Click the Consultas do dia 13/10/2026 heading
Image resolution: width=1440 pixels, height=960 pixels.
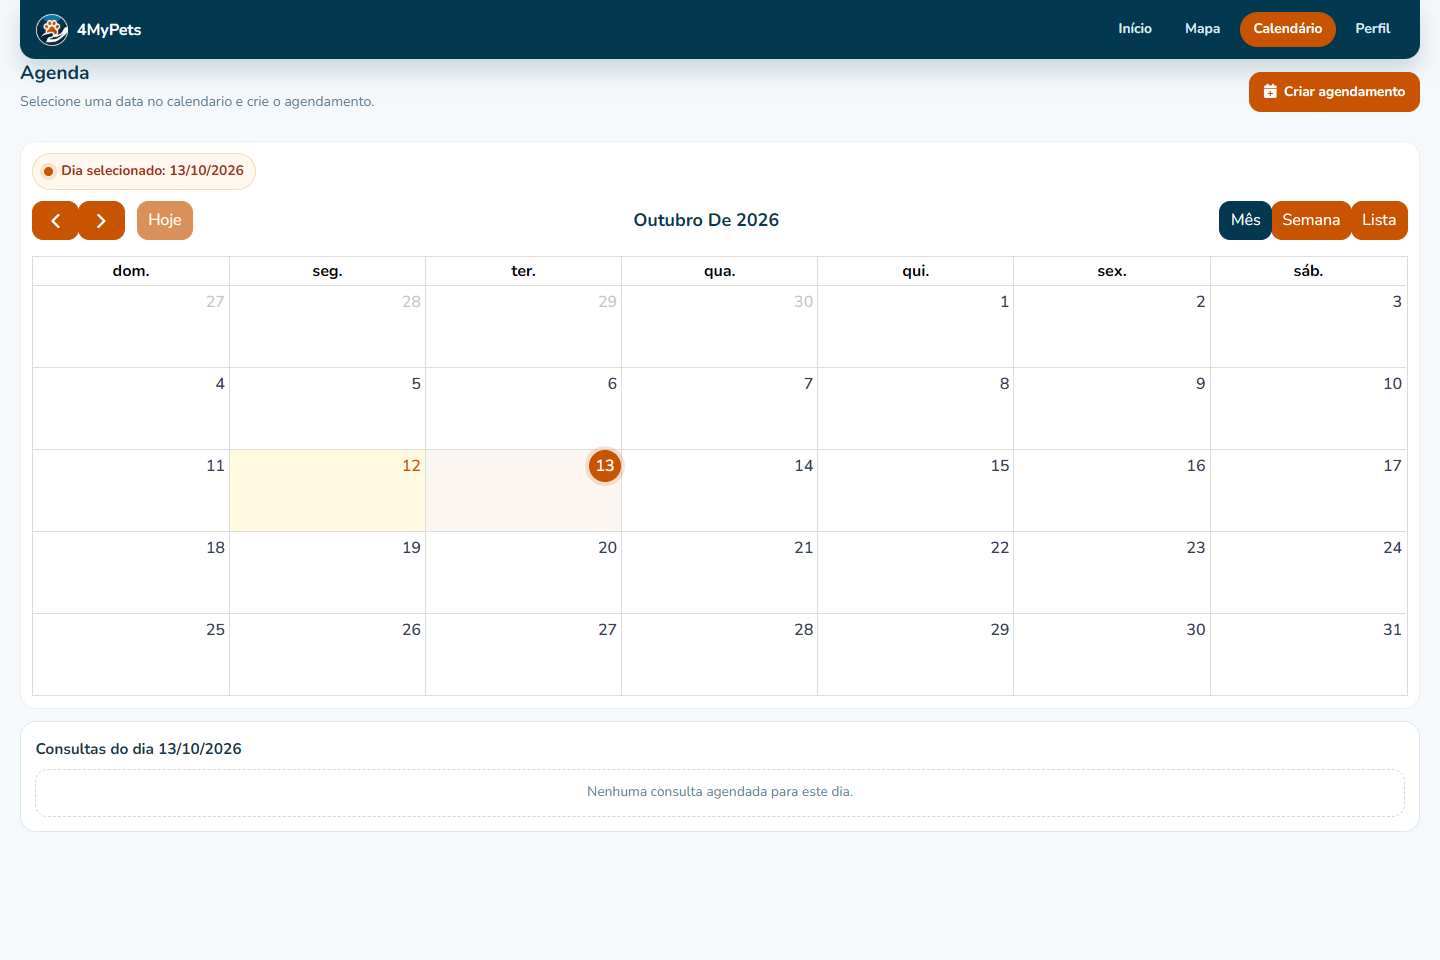pyautogui.click(x=139, y=749)
